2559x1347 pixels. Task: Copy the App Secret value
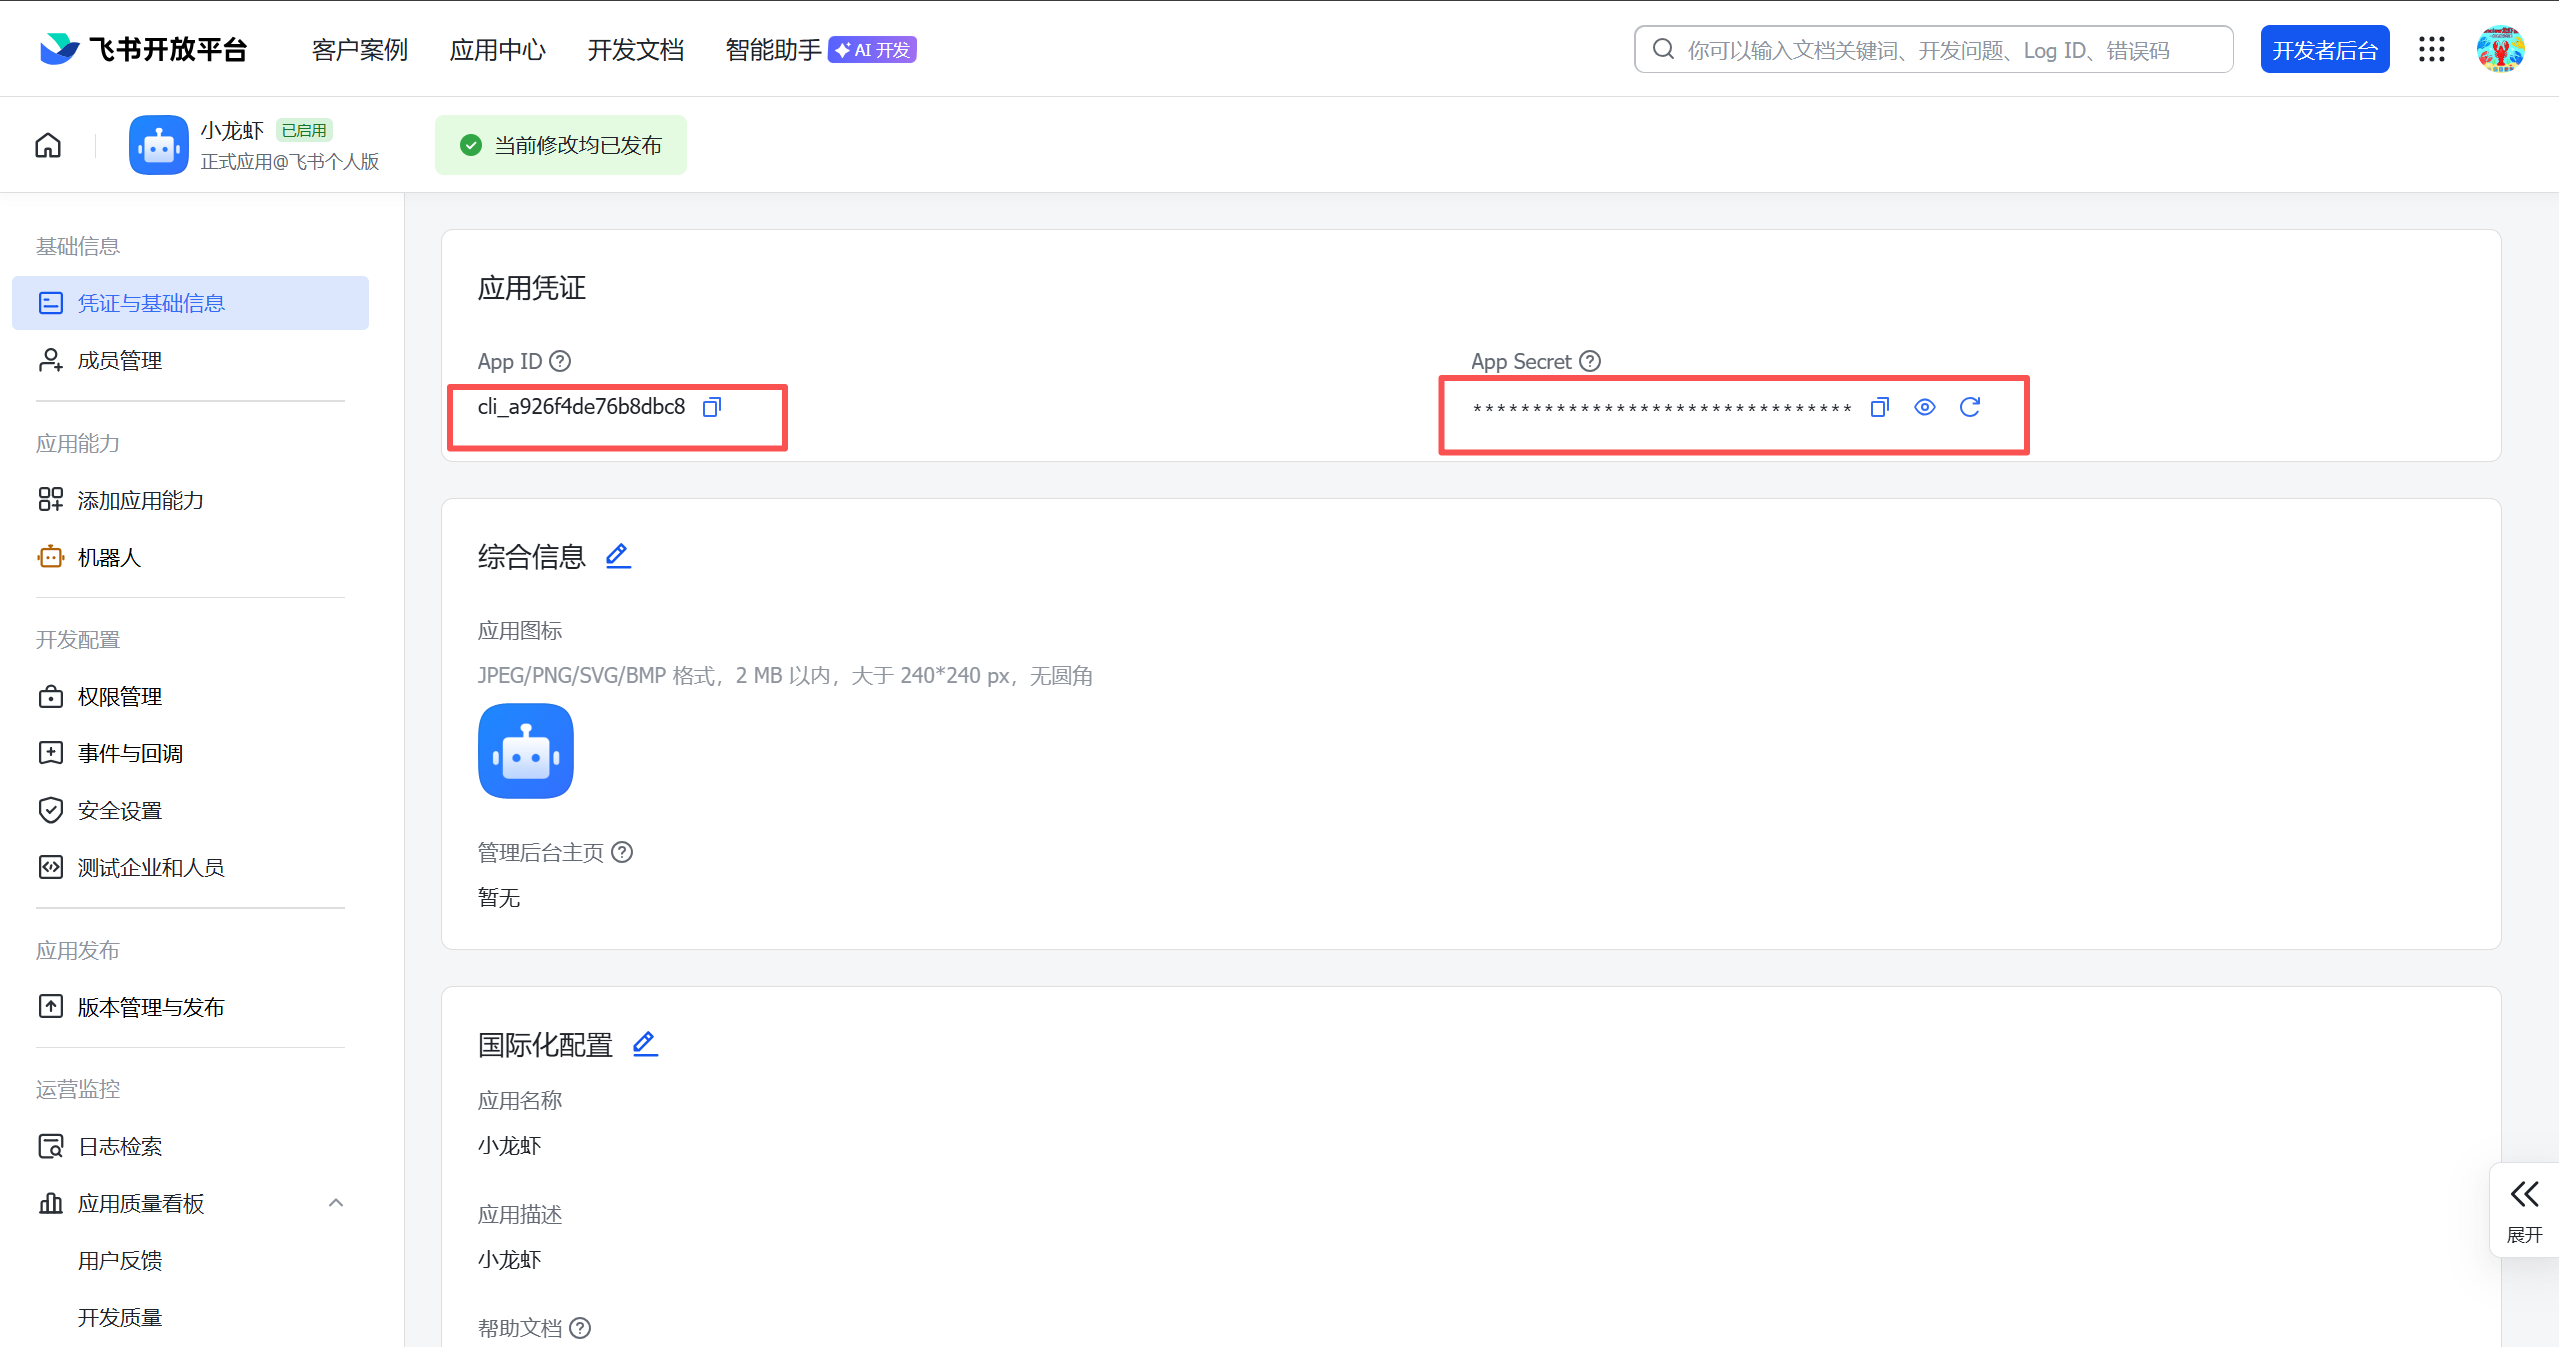pos(1879,407)
